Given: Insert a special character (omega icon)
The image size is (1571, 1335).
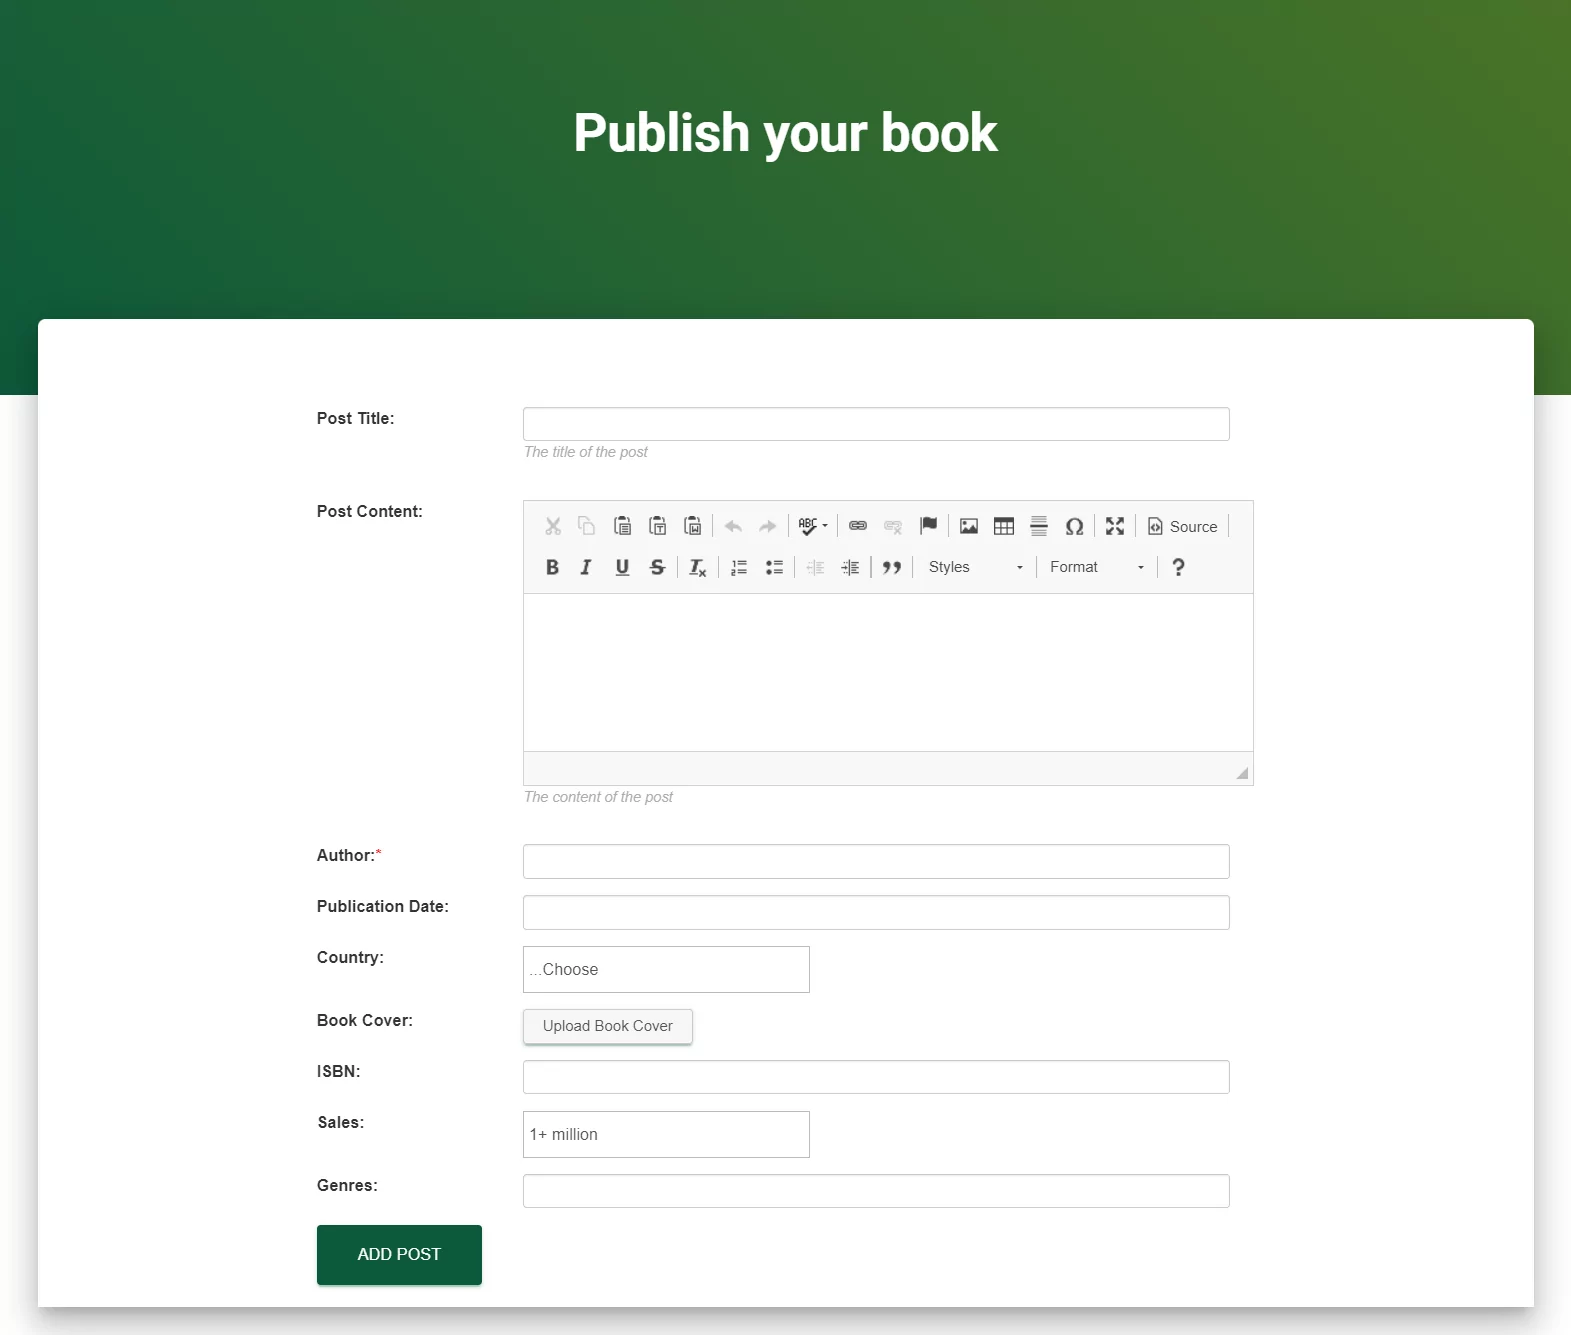Looking at the screenshot, I should (1074, 526).
